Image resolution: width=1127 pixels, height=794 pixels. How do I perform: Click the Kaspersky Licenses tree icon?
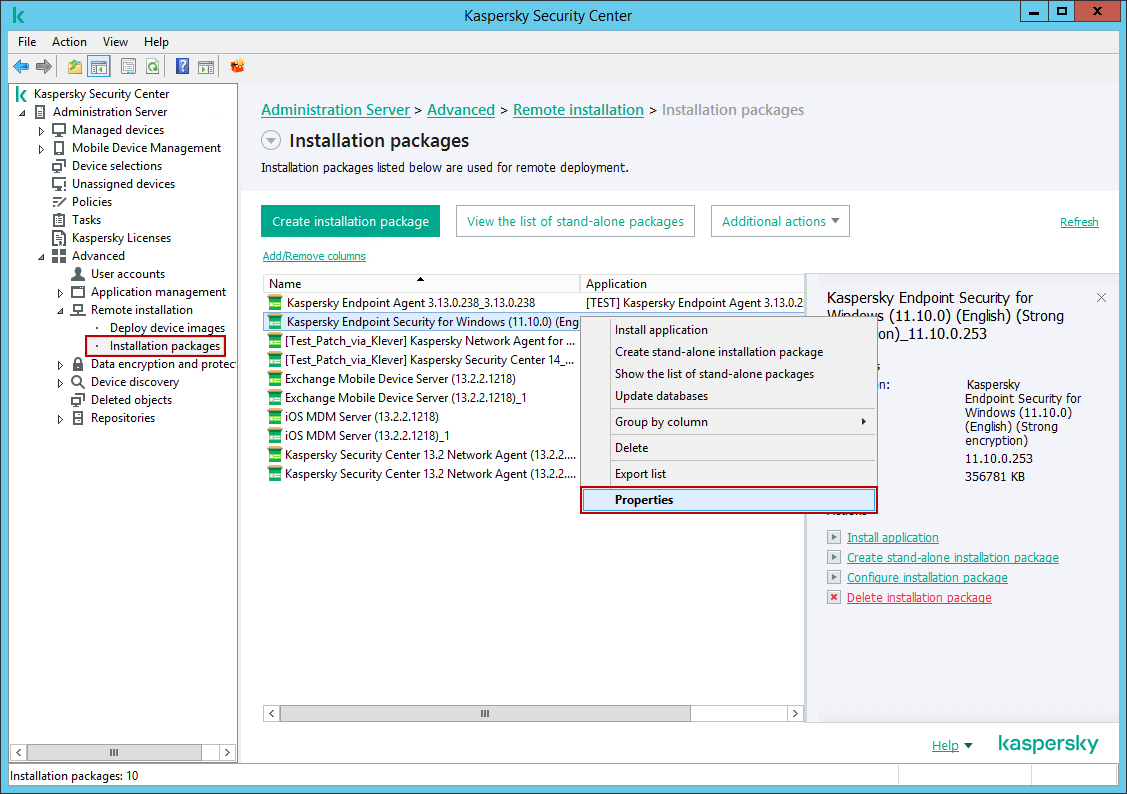coord(59,238)
